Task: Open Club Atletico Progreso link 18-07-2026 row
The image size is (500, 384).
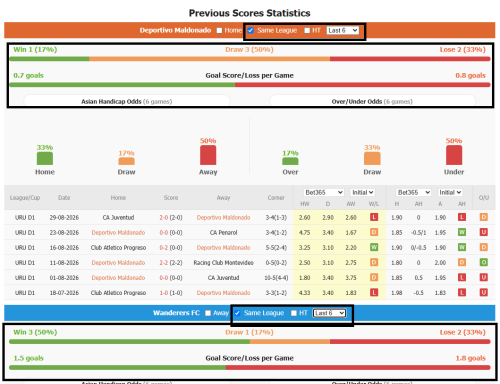Action: [x=118, y=293]
